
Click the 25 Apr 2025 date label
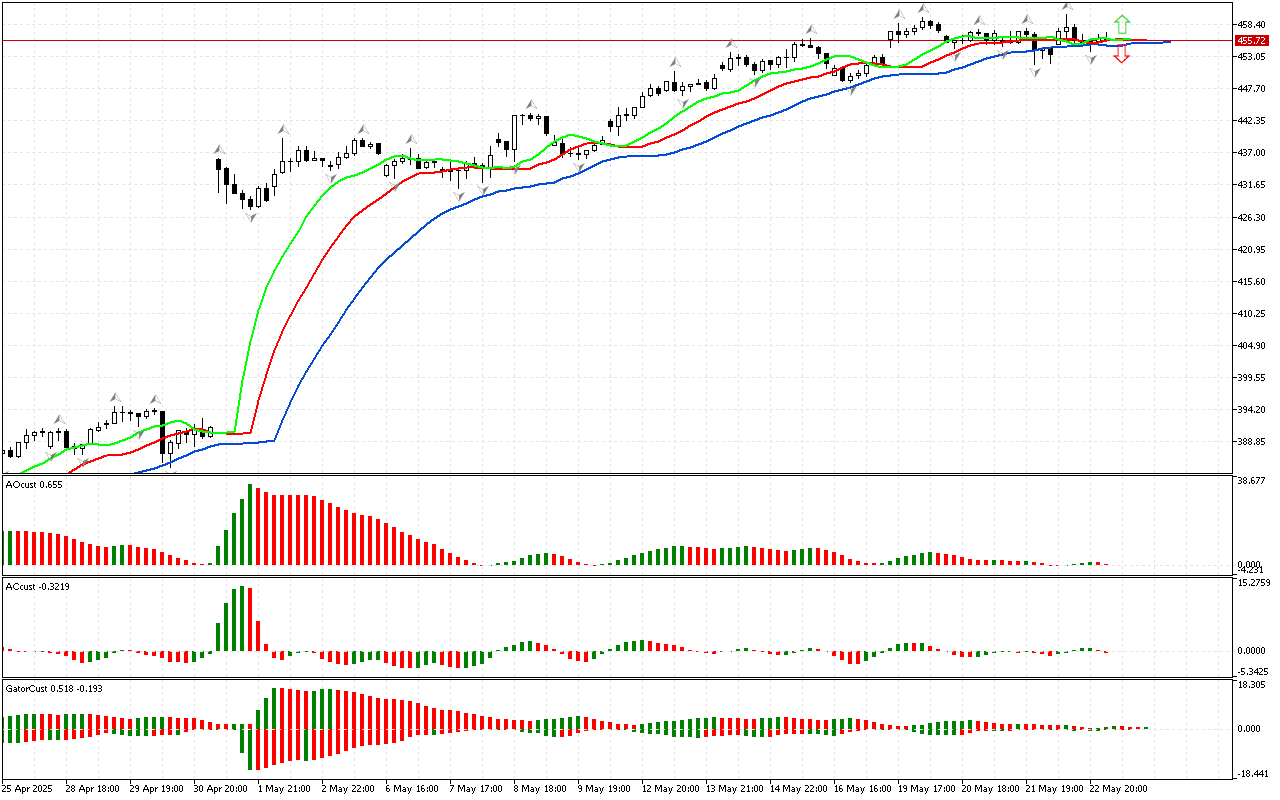tap(29, 788)
